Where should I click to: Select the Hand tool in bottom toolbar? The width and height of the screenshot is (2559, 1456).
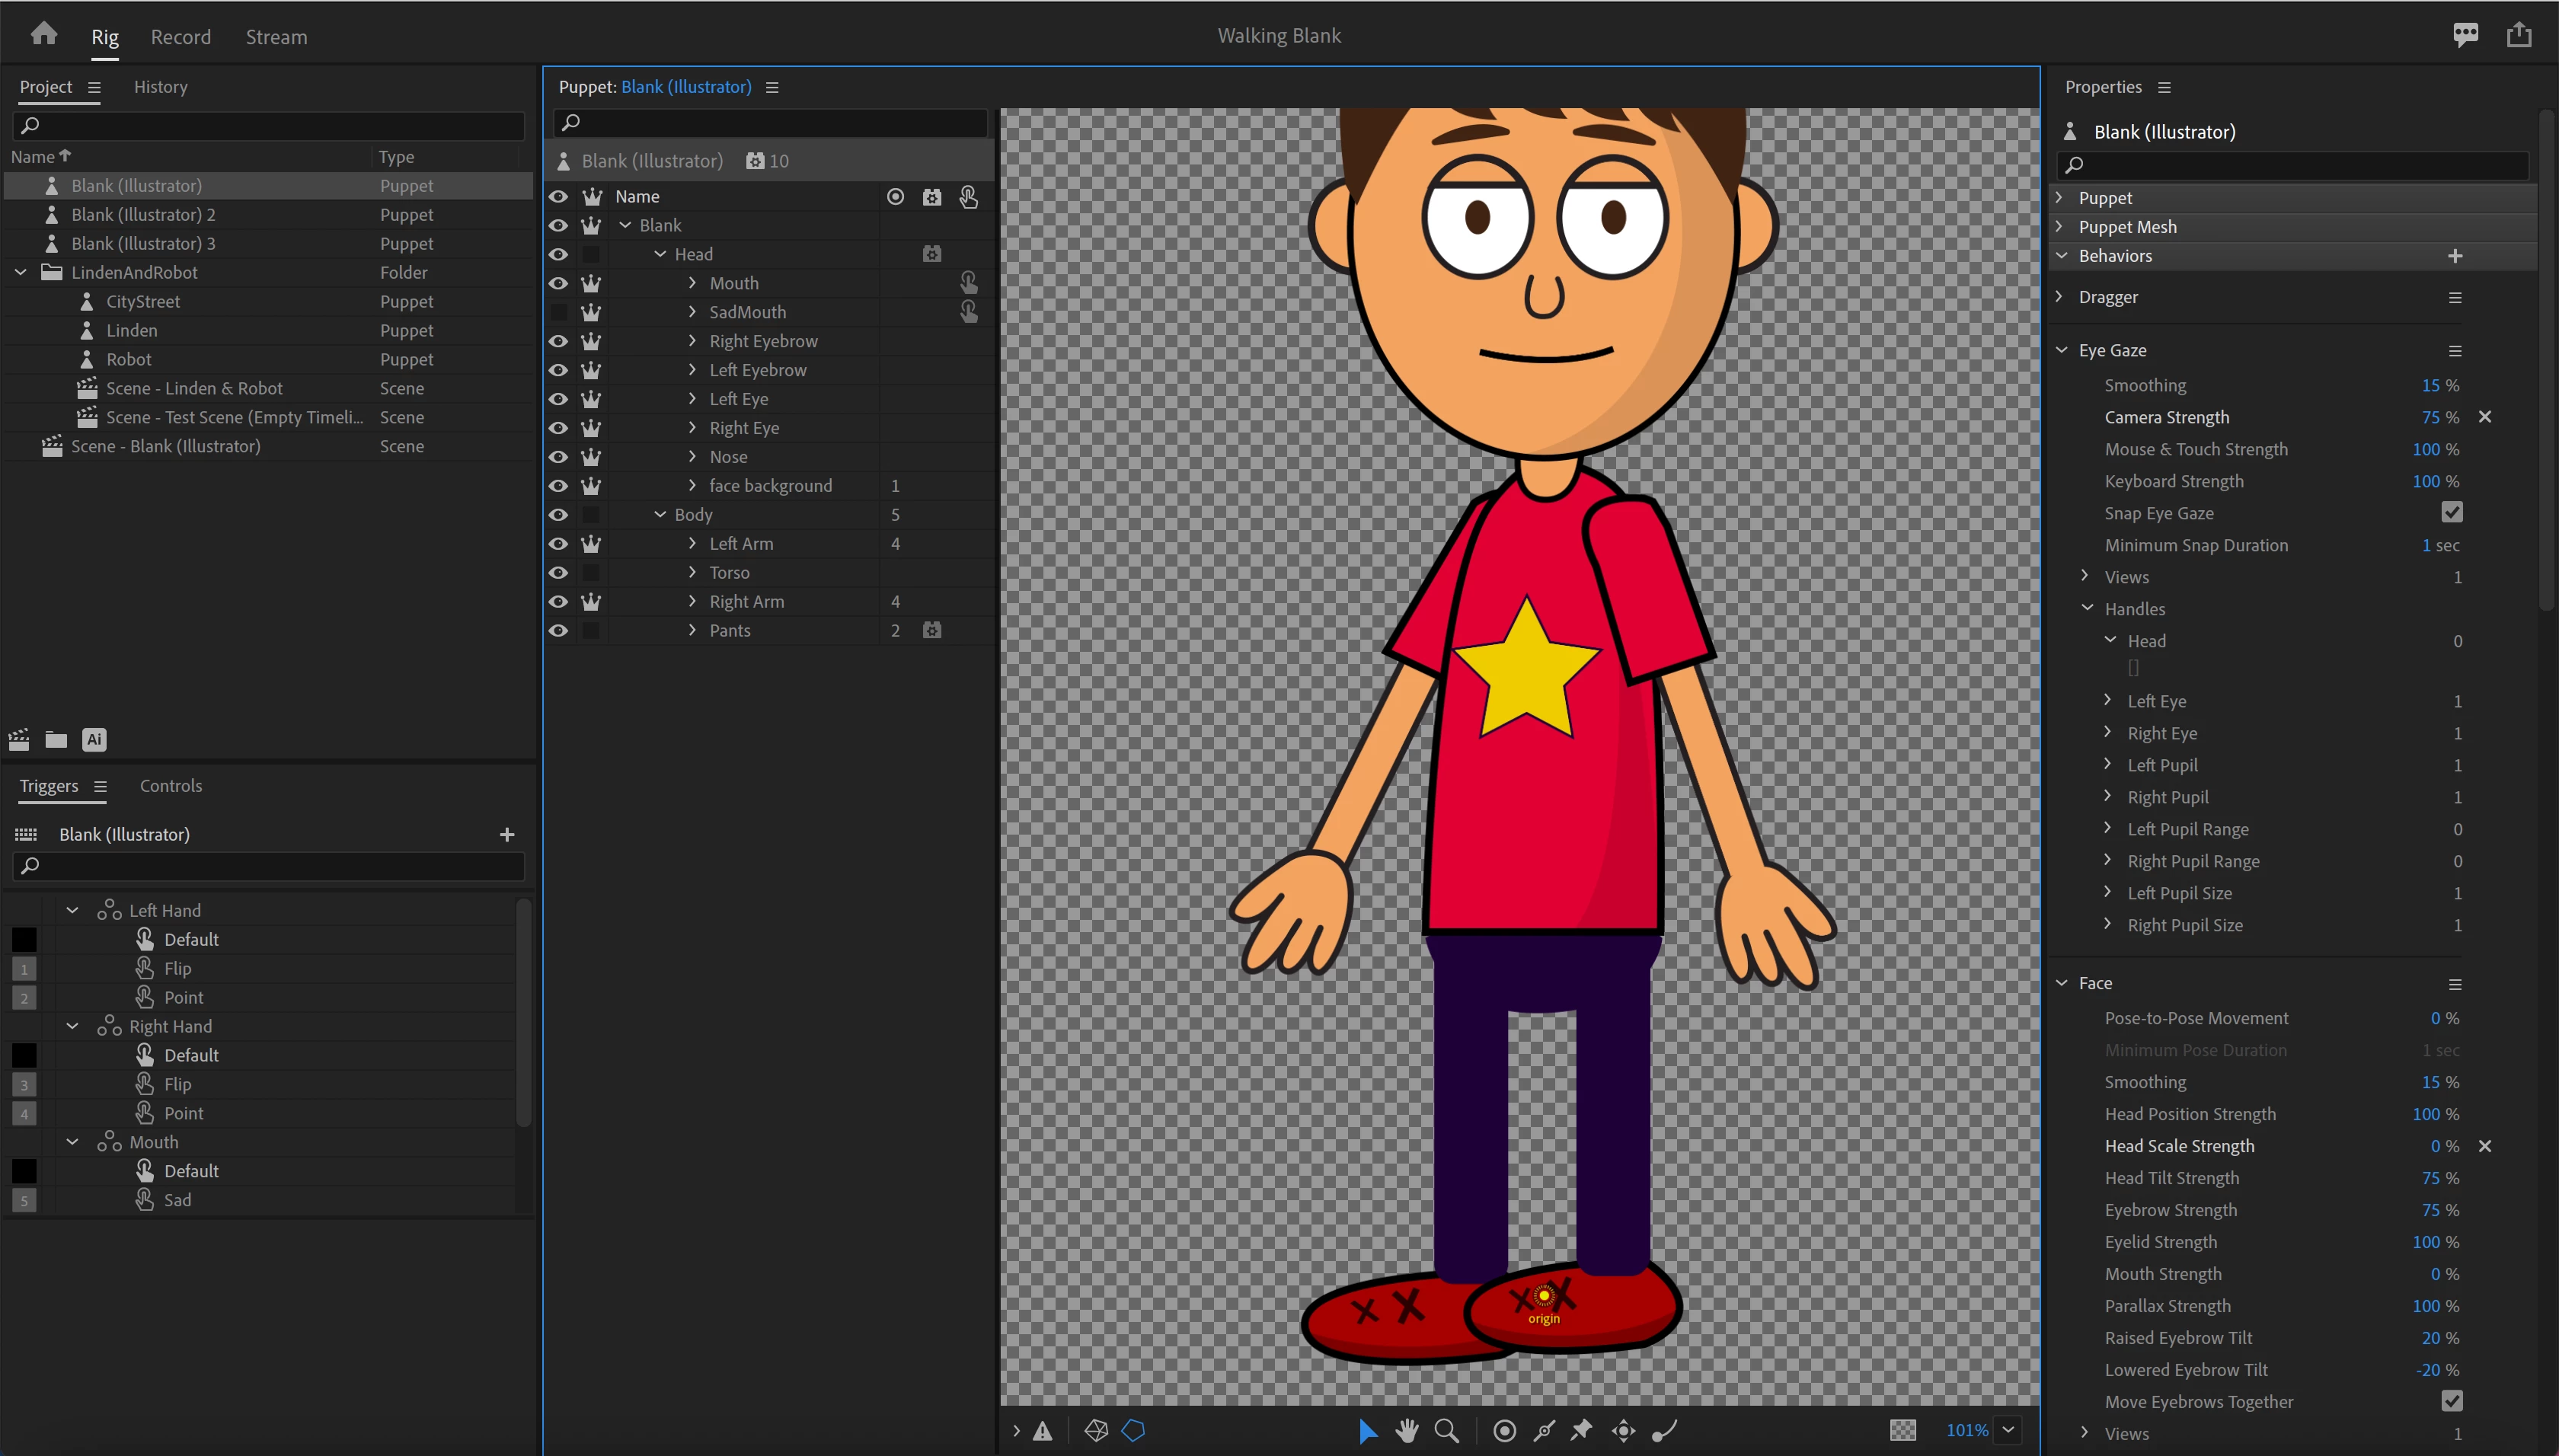(x=1407, y=1431)
